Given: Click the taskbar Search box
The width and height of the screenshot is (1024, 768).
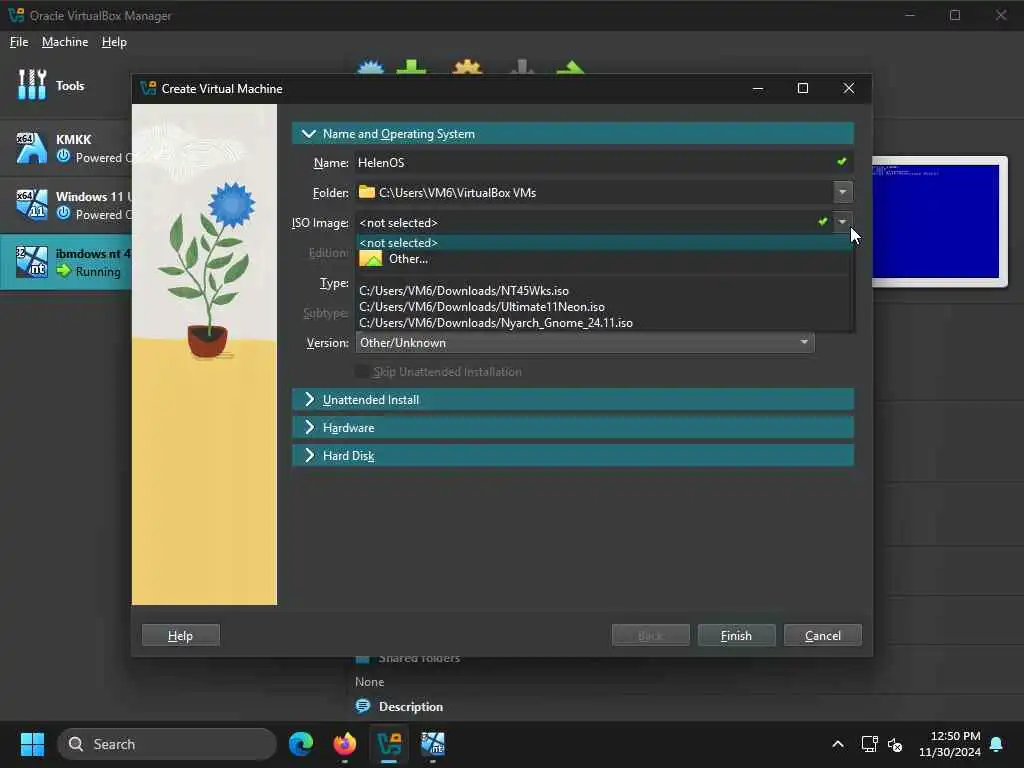Looking at the screenshot, I should [x=167, y=744].
